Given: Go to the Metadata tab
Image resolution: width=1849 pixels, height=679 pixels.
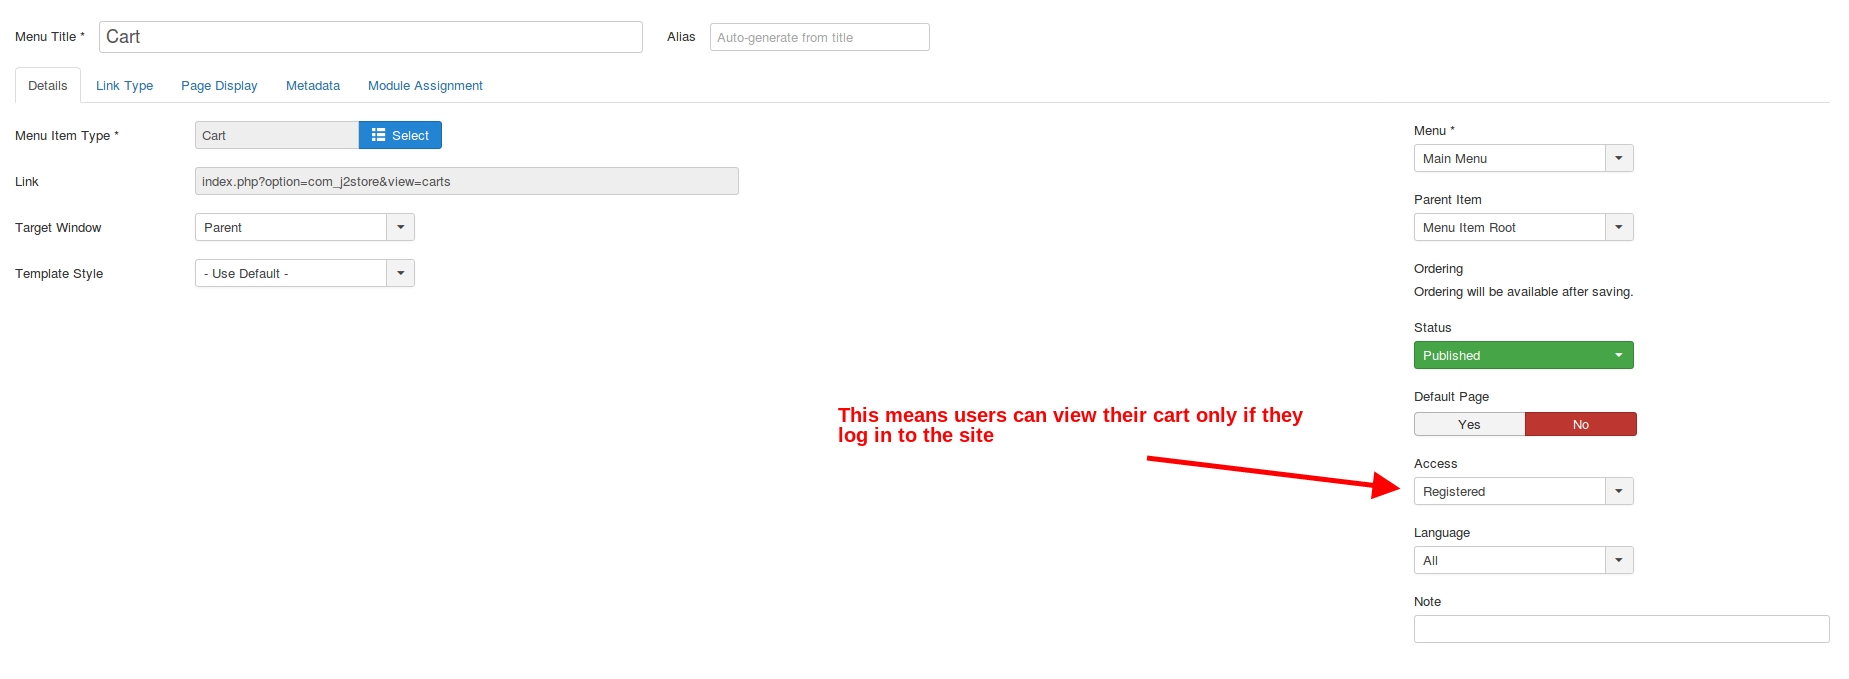Looking at the screenshot, I should tap(313, 86).
